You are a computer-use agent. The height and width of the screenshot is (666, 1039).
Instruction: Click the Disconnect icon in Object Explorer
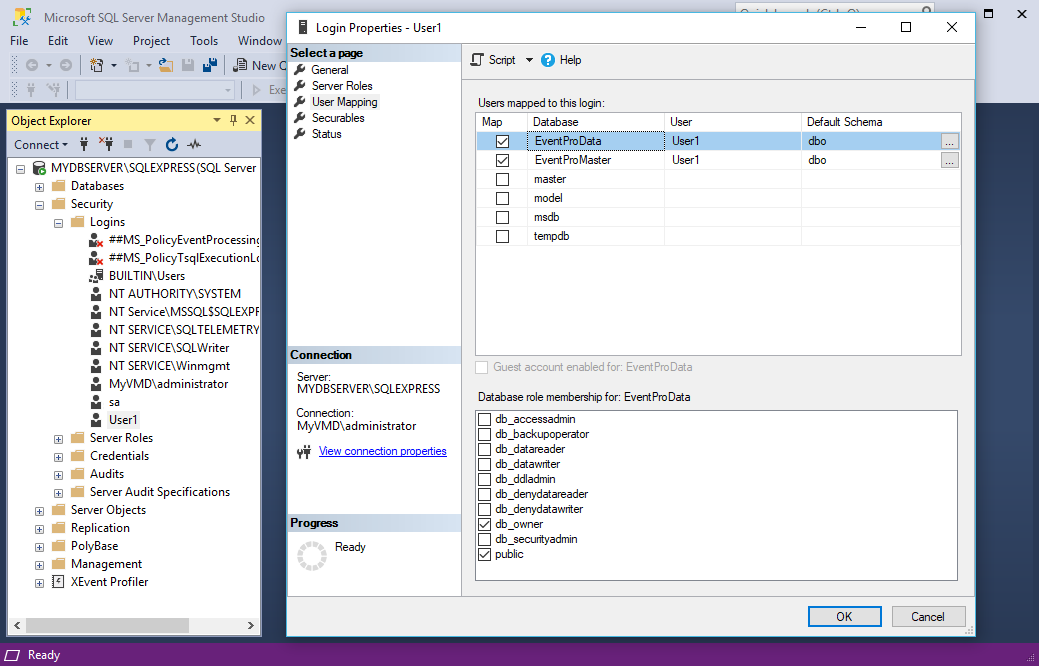(106, 144)
